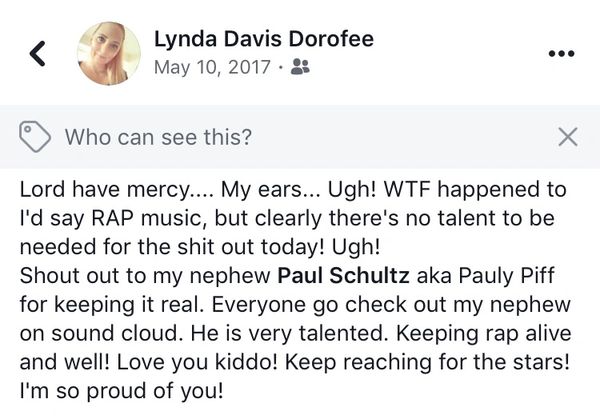Tap the "Who can see this?" text
Screen dimensions: 600x419
158,137
